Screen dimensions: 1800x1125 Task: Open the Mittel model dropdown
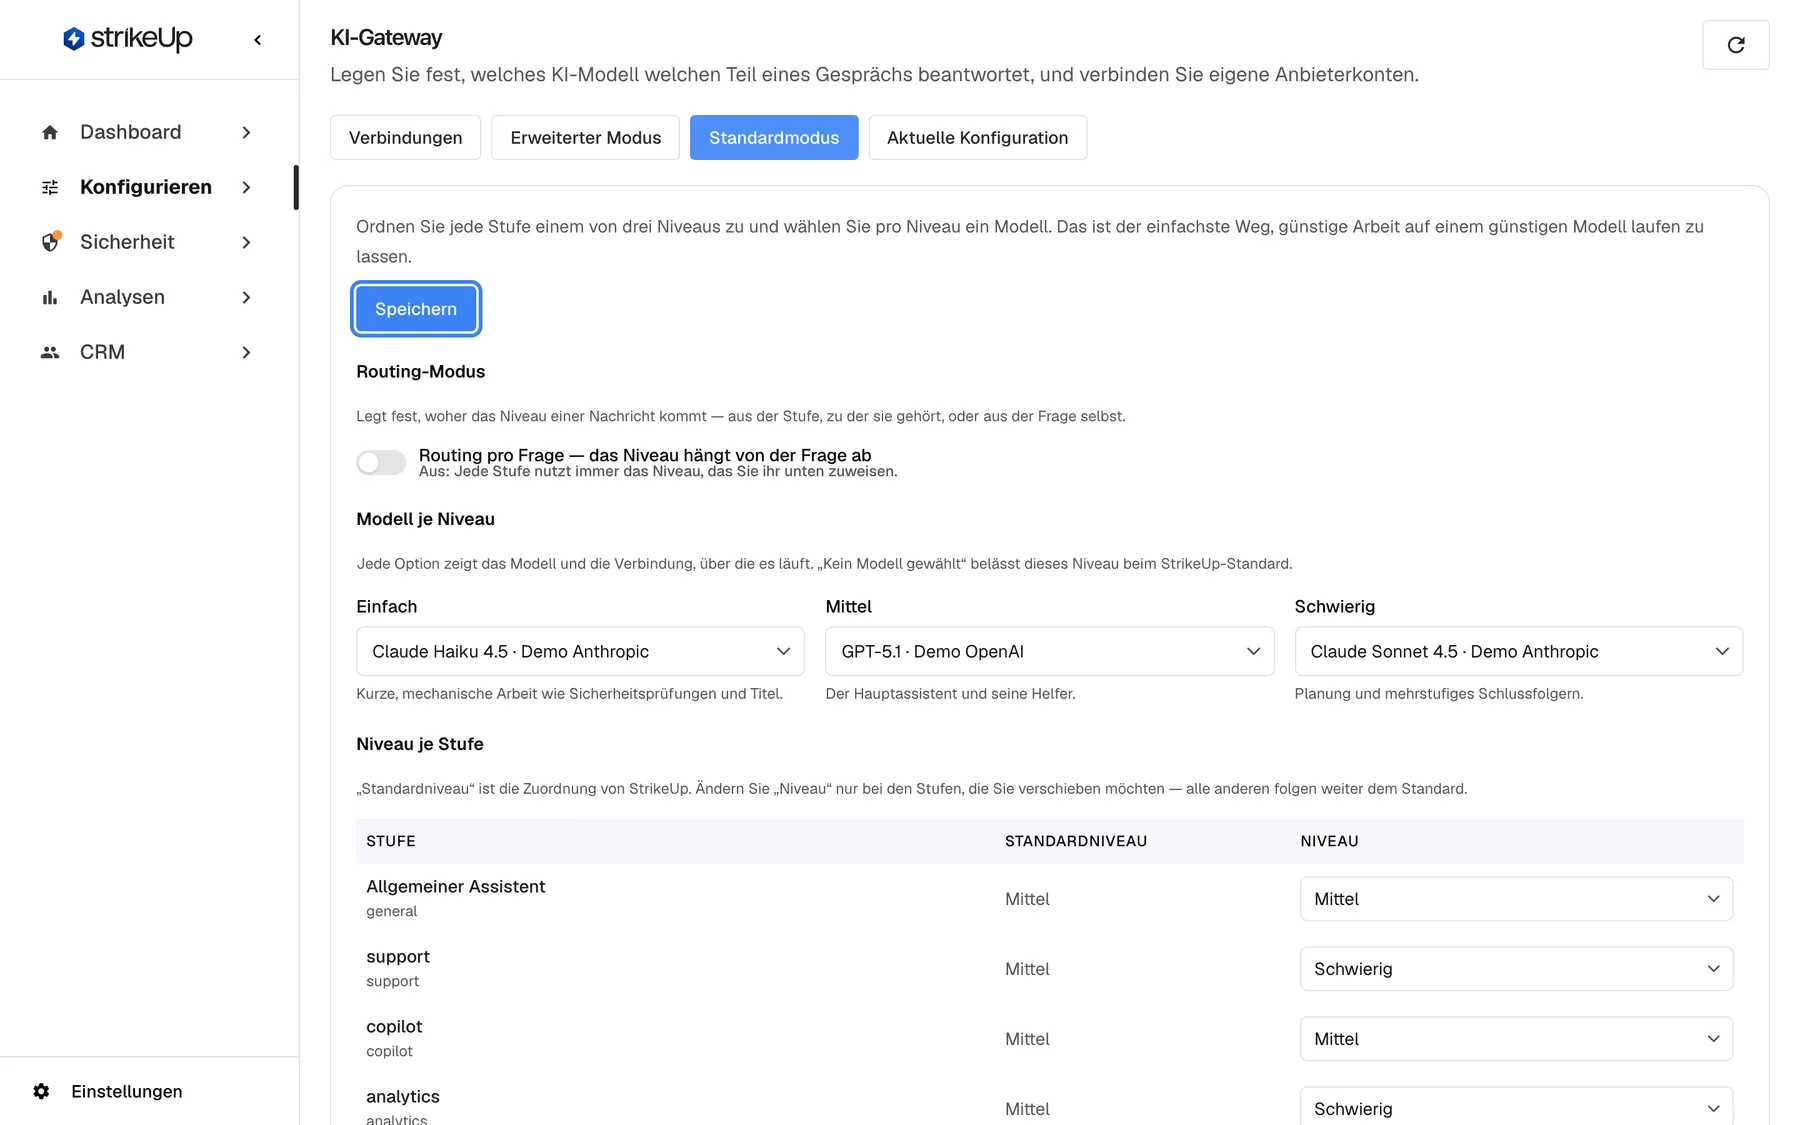(1049, 651)
